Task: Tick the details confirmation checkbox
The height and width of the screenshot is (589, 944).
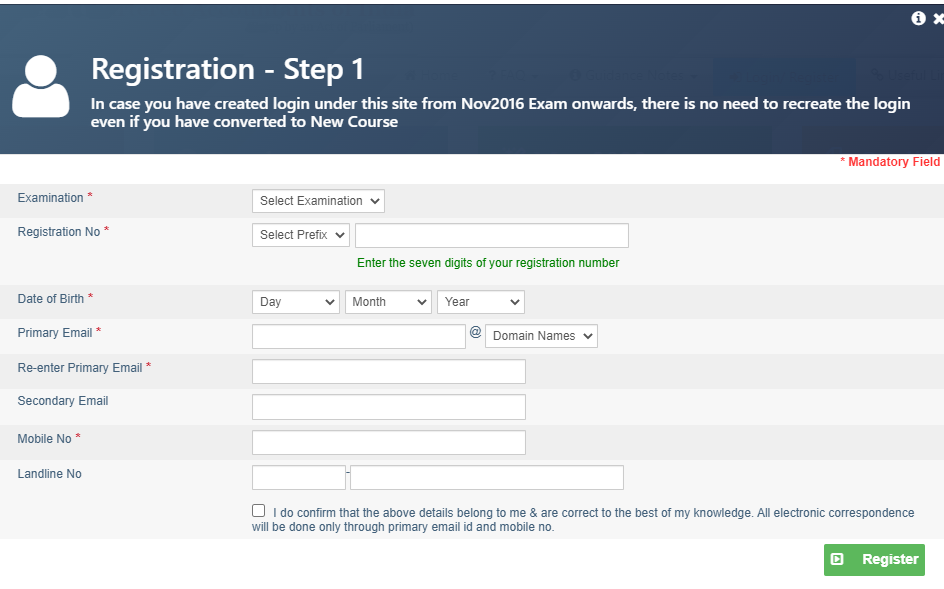Action: [x=259, y=511]
